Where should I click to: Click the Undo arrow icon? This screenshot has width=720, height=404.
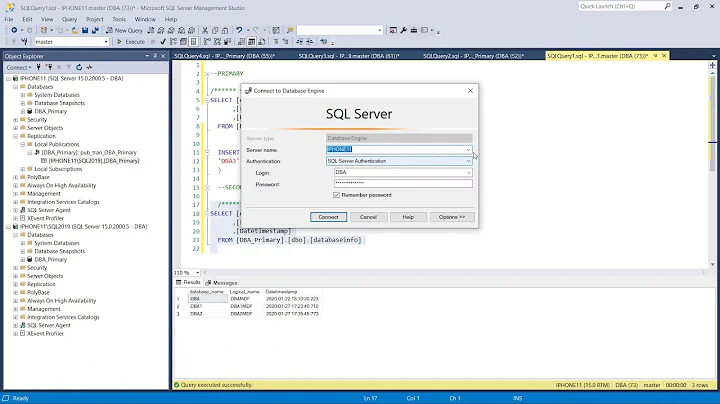pos(239,30)
